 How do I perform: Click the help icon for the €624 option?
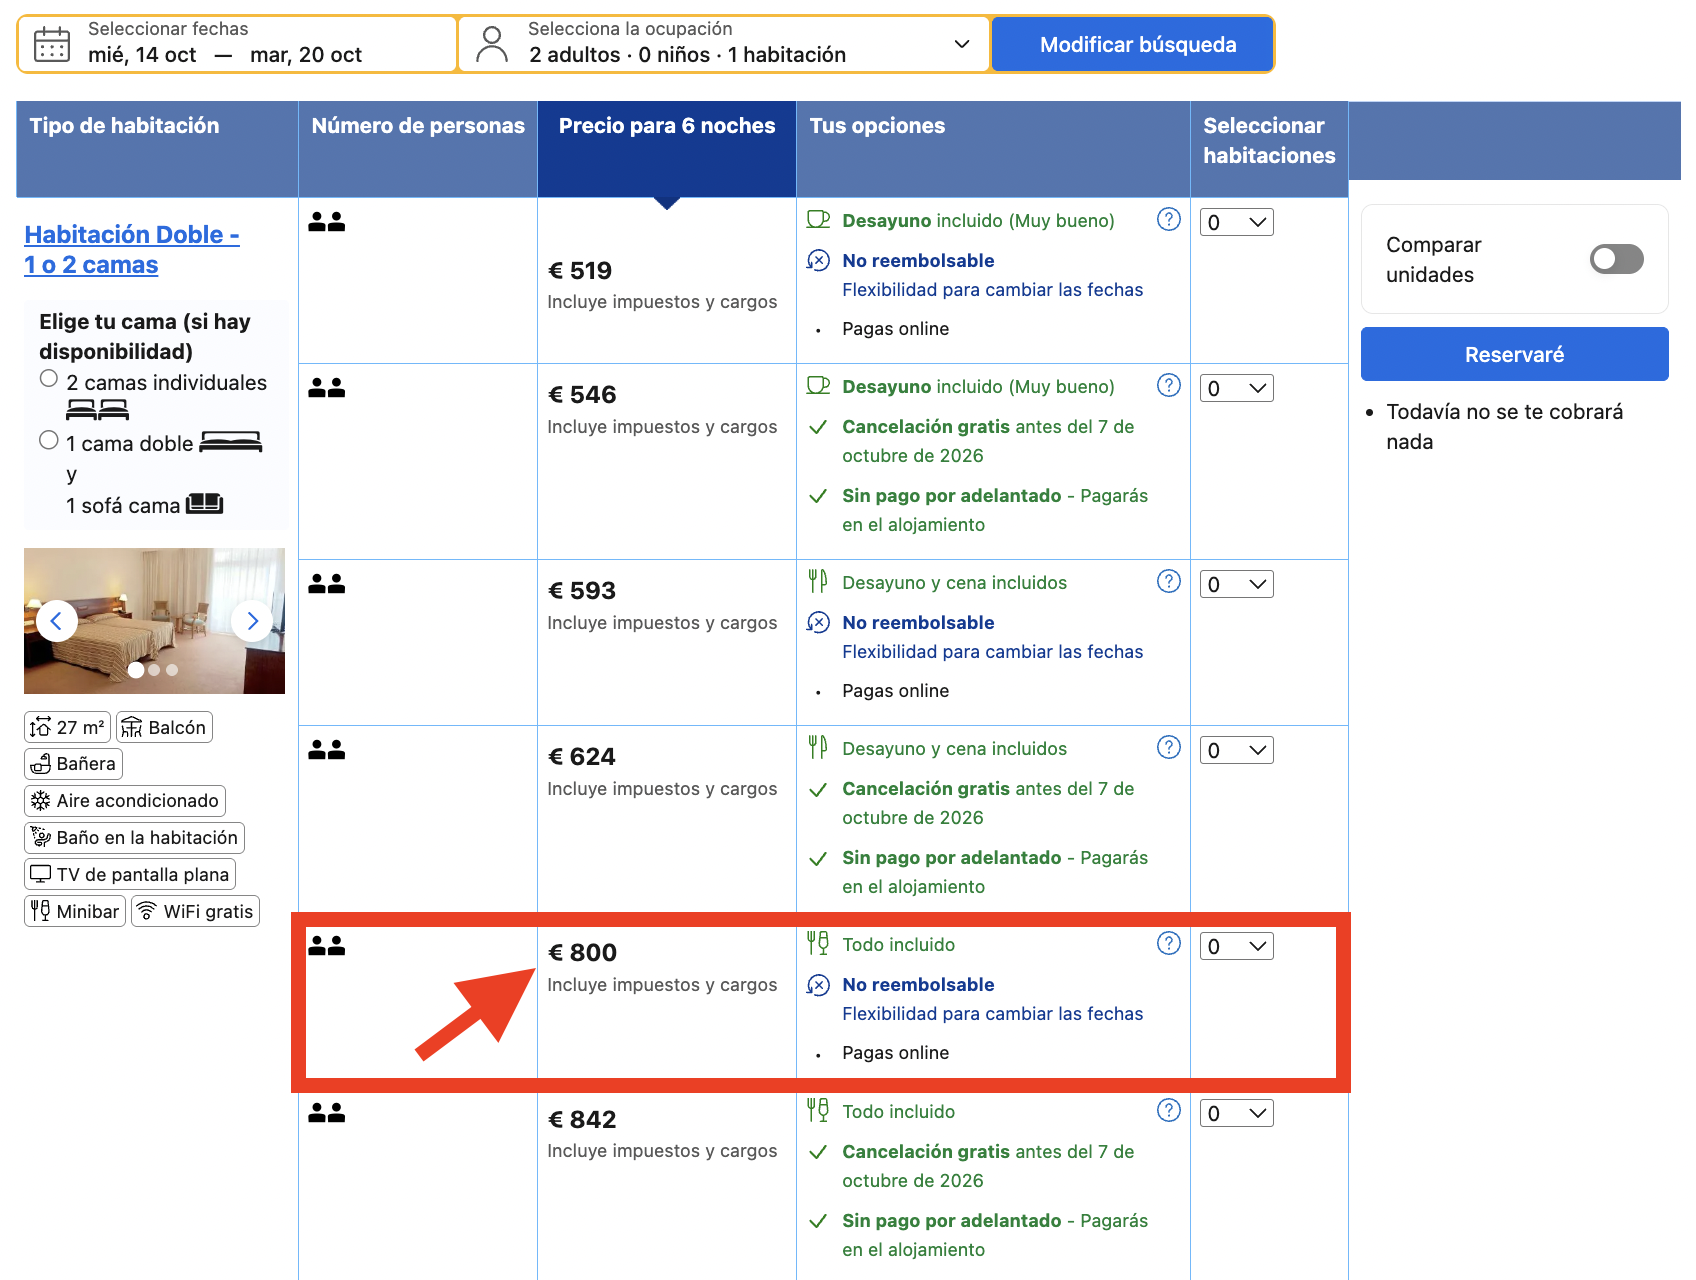click(x=1168, y=747)
